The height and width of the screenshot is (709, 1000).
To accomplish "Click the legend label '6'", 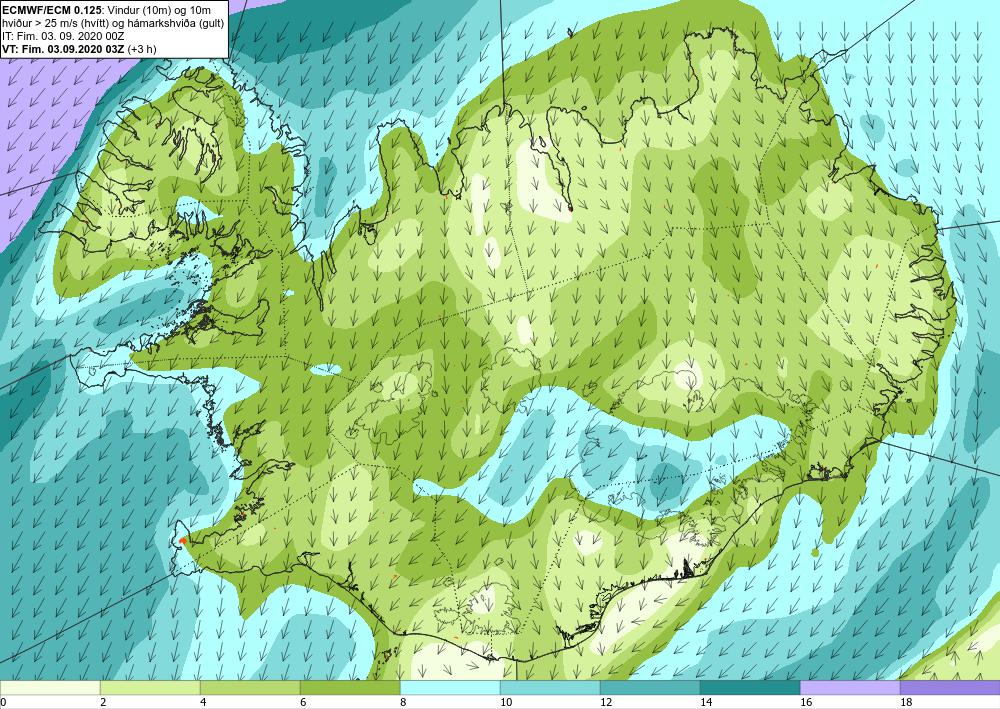I will (x=303, y=703).
